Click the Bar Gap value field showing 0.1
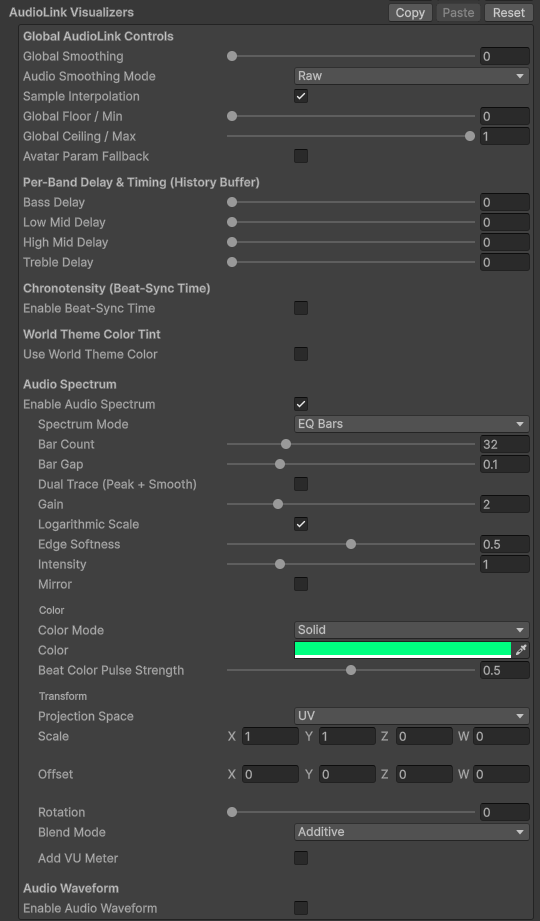540x921 pixels. click(505, 464)
